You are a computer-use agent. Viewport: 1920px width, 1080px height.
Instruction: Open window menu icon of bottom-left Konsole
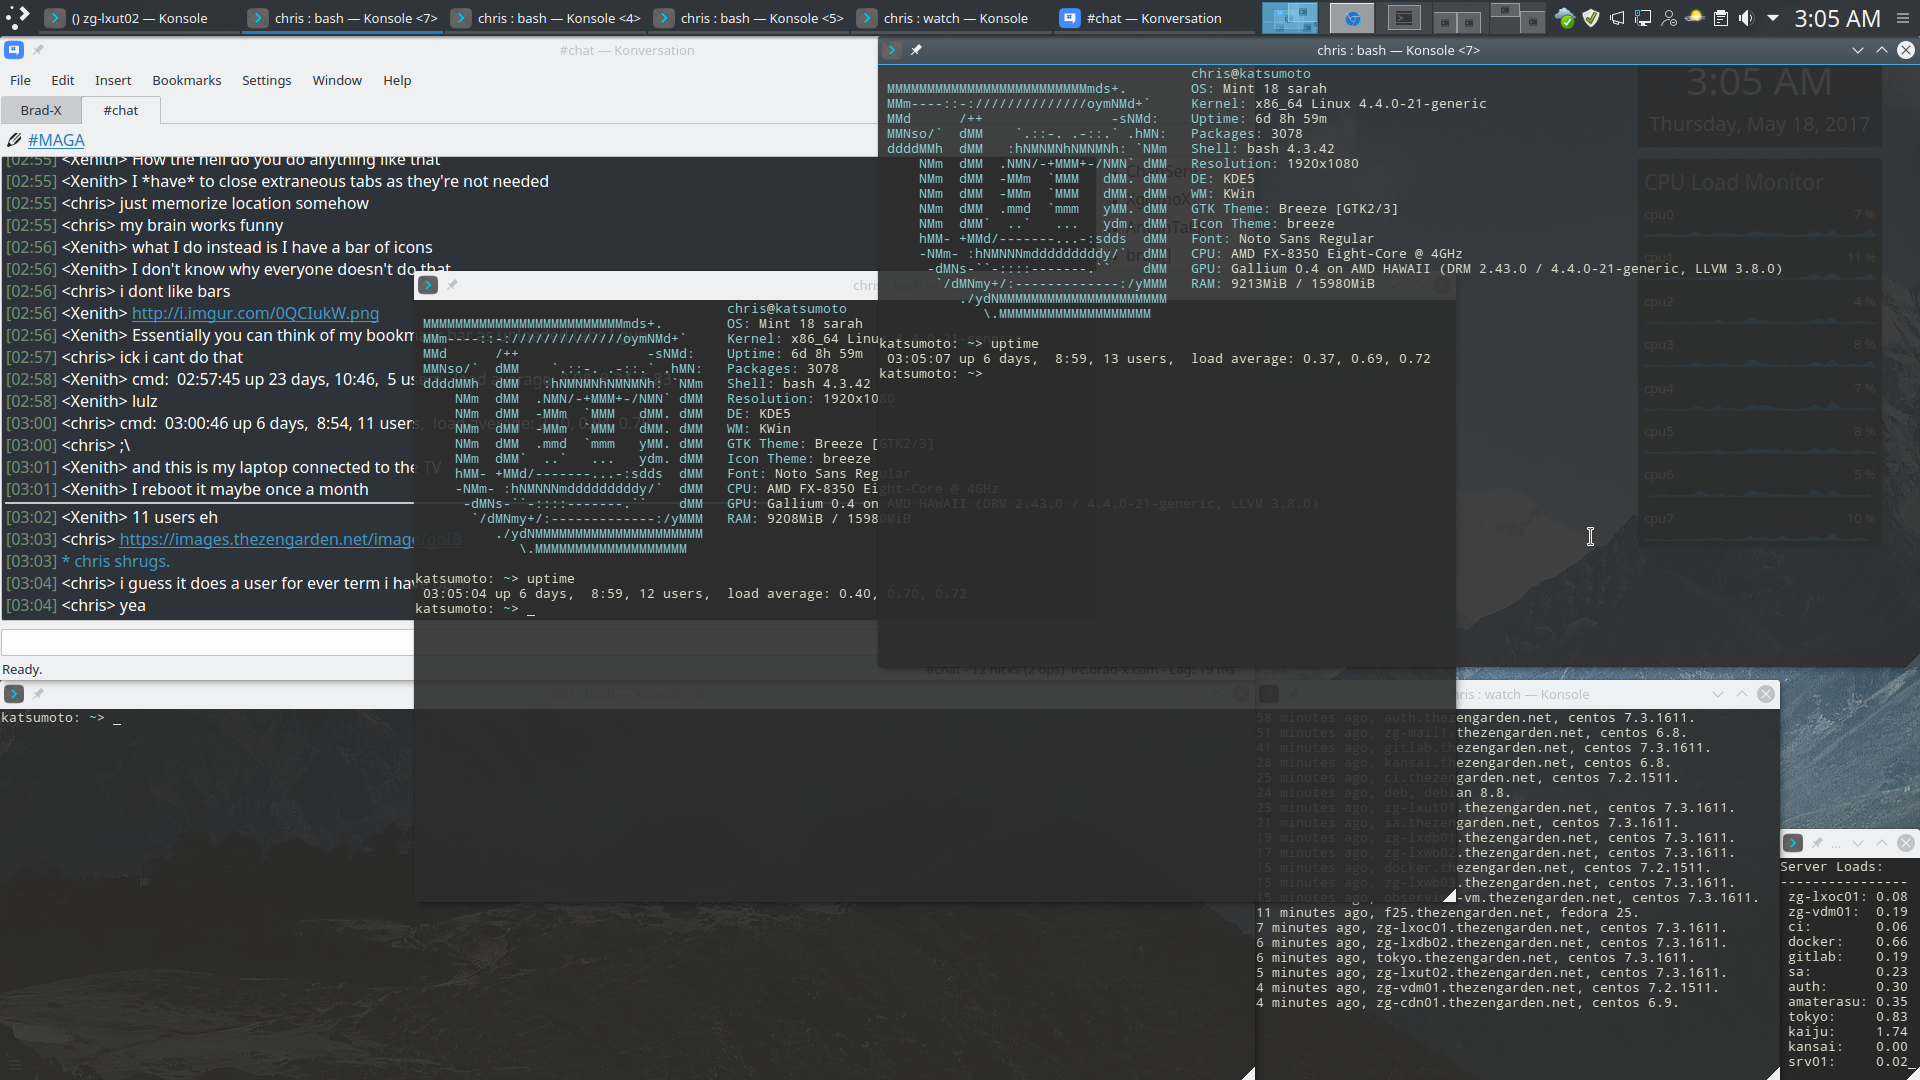14,694
